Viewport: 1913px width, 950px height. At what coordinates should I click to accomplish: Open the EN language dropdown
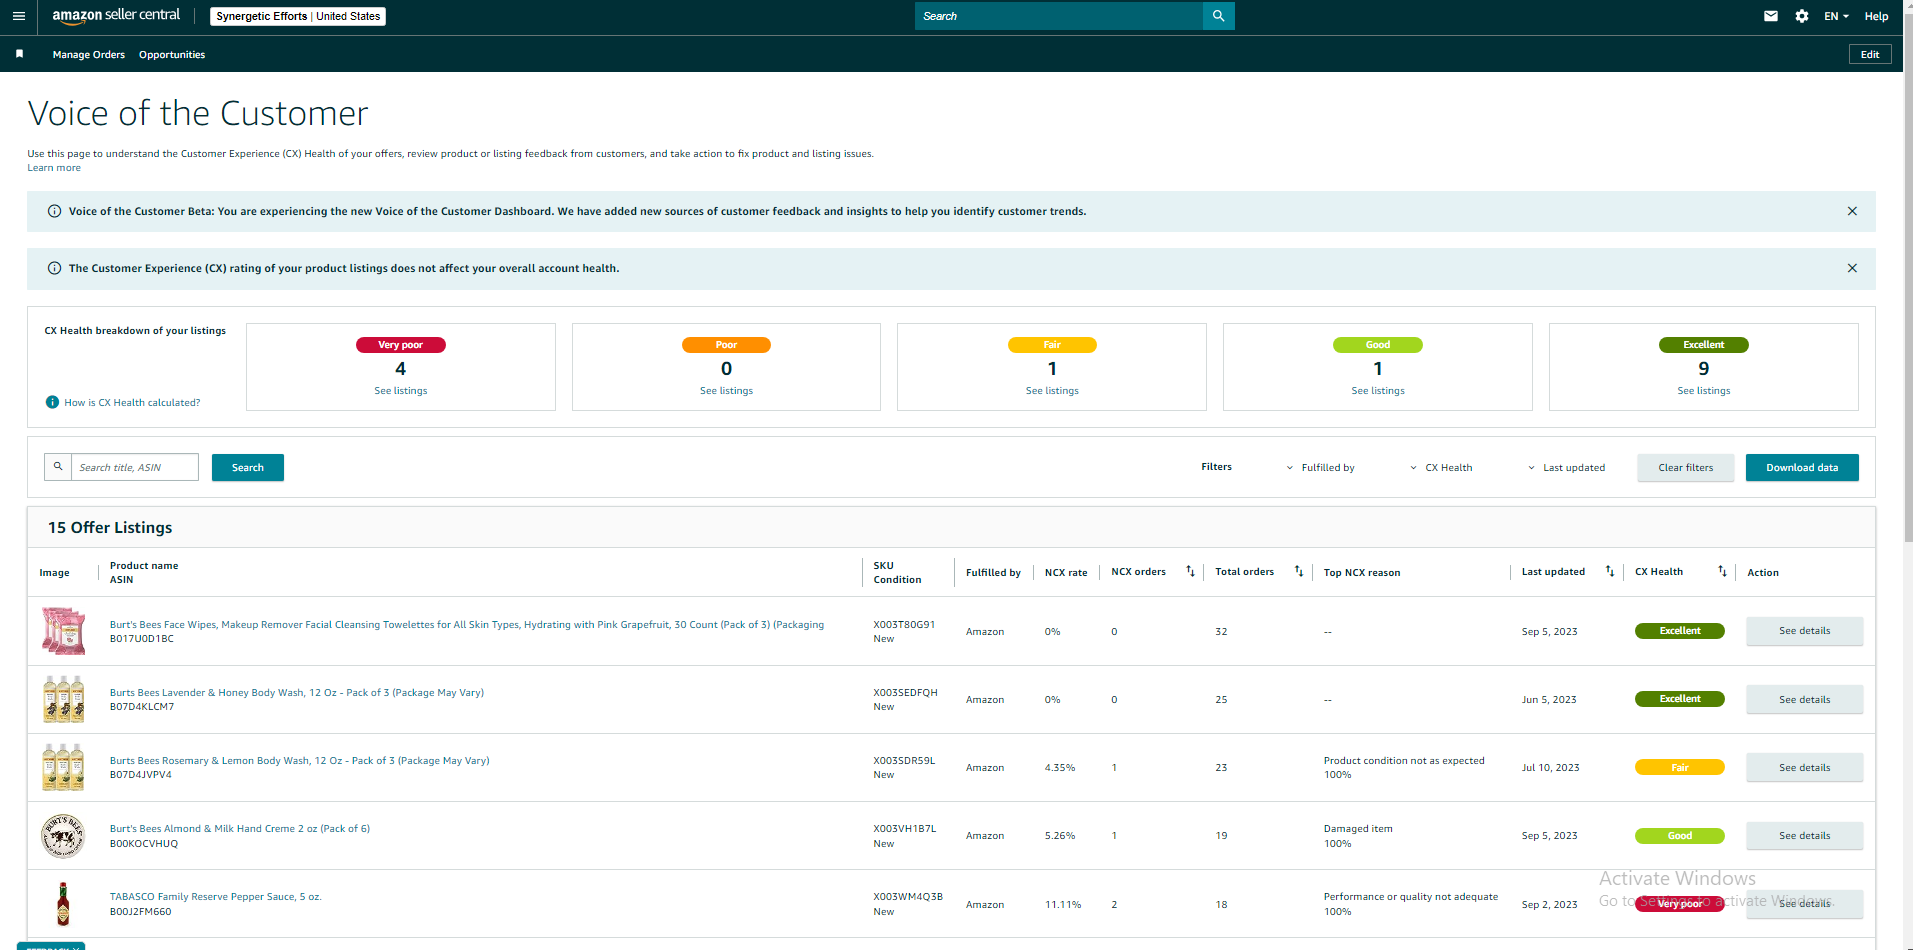[1836, 16]
